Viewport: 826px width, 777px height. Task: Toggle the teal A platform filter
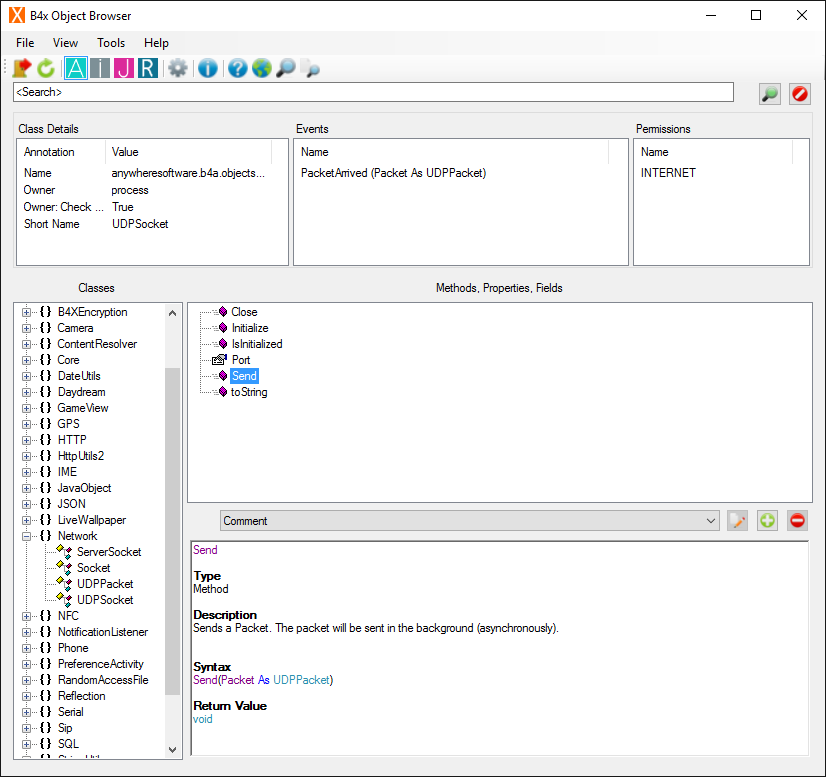pyautogui.click(x=76, y=68)
